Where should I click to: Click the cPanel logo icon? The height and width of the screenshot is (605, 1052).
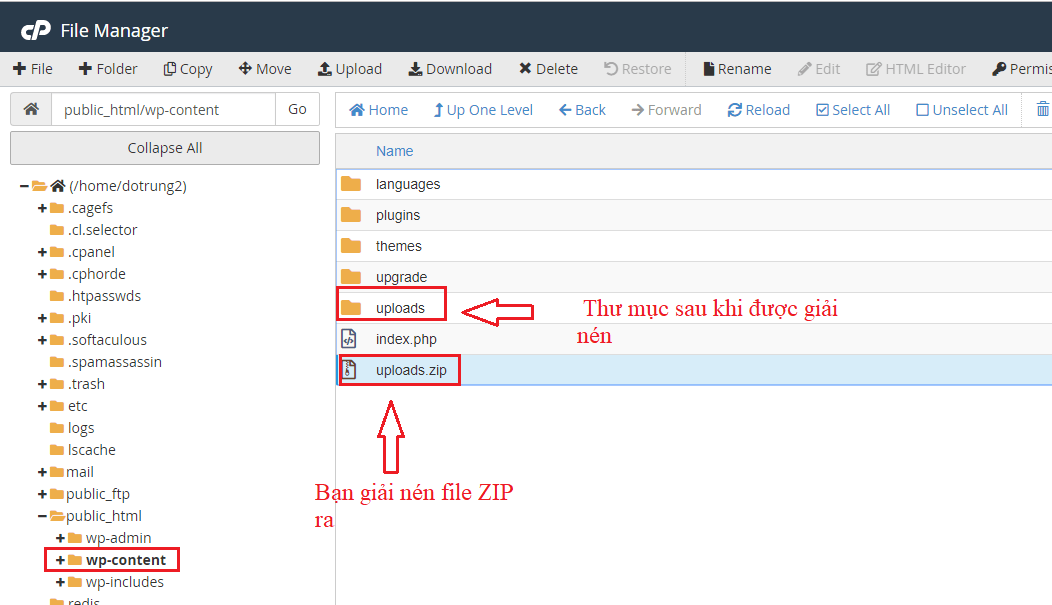[x=36, y=30]
